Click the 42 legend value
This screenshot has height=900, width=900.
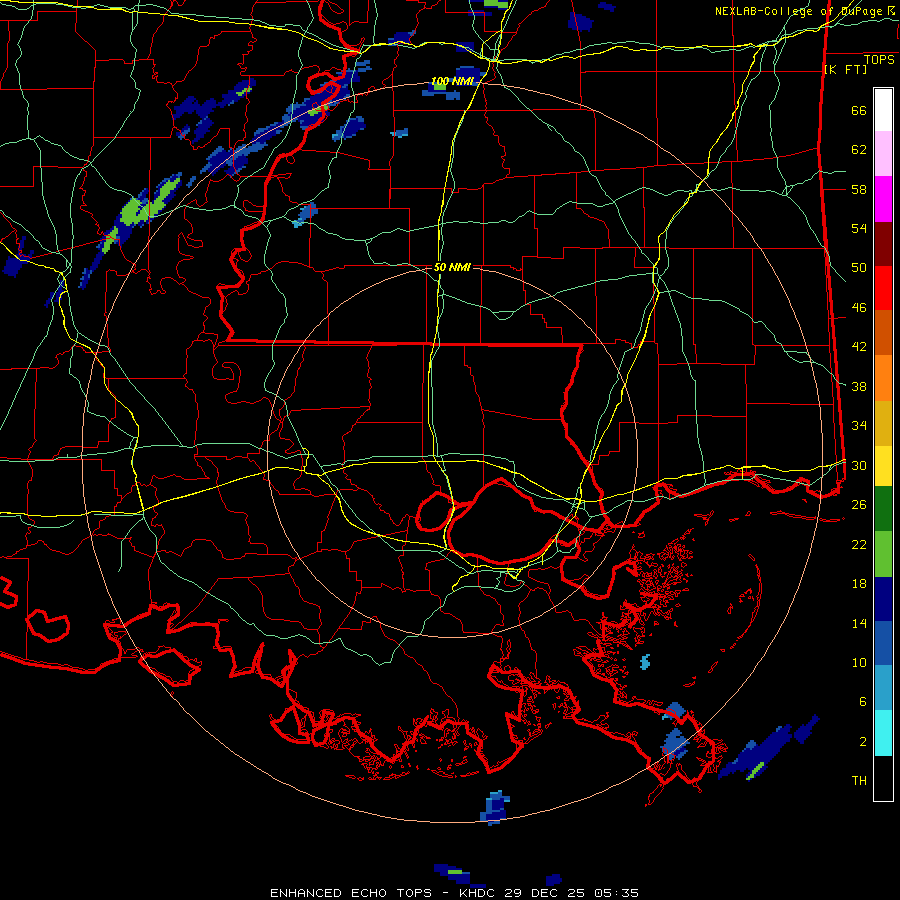(859, 347)
